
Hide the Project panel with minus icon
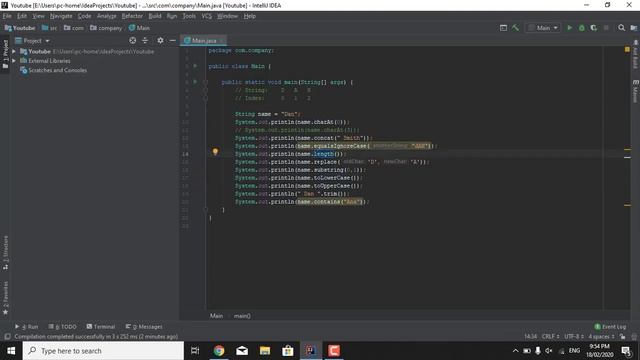tap(173, 40)
